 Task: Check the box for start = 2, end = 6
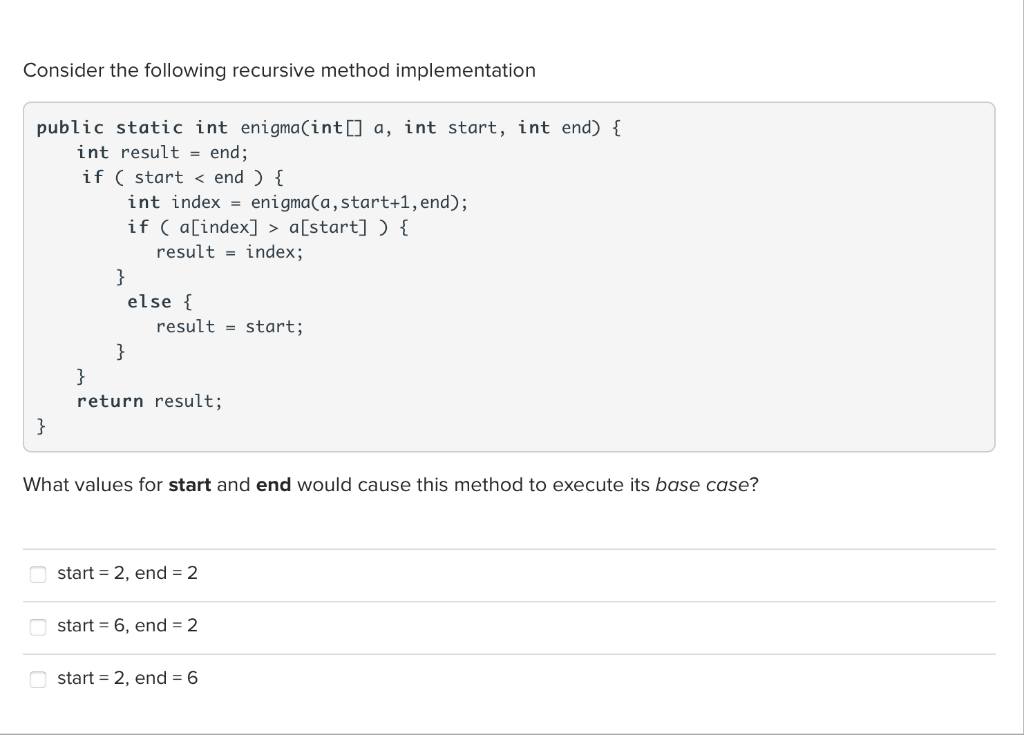[x=38, y=678]
